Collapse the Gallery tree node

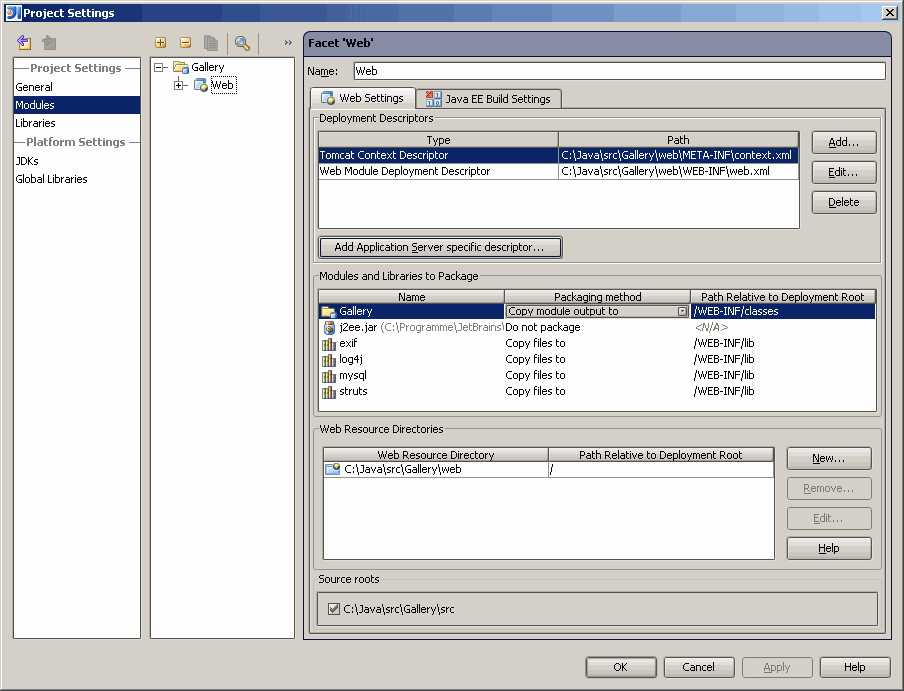pyautogui.click(x=156, y=66)
